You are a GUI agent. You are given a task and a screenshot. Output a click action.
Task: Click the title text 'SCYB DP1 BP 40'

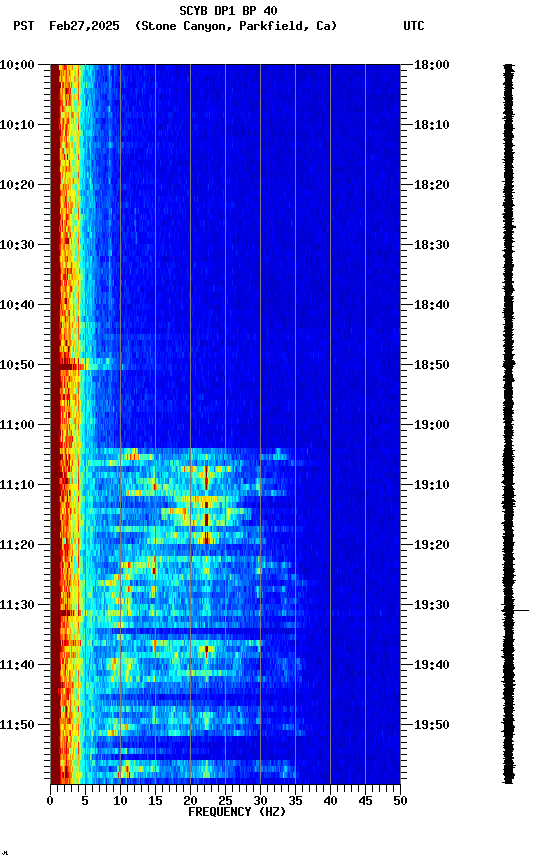tap(228, 11)
